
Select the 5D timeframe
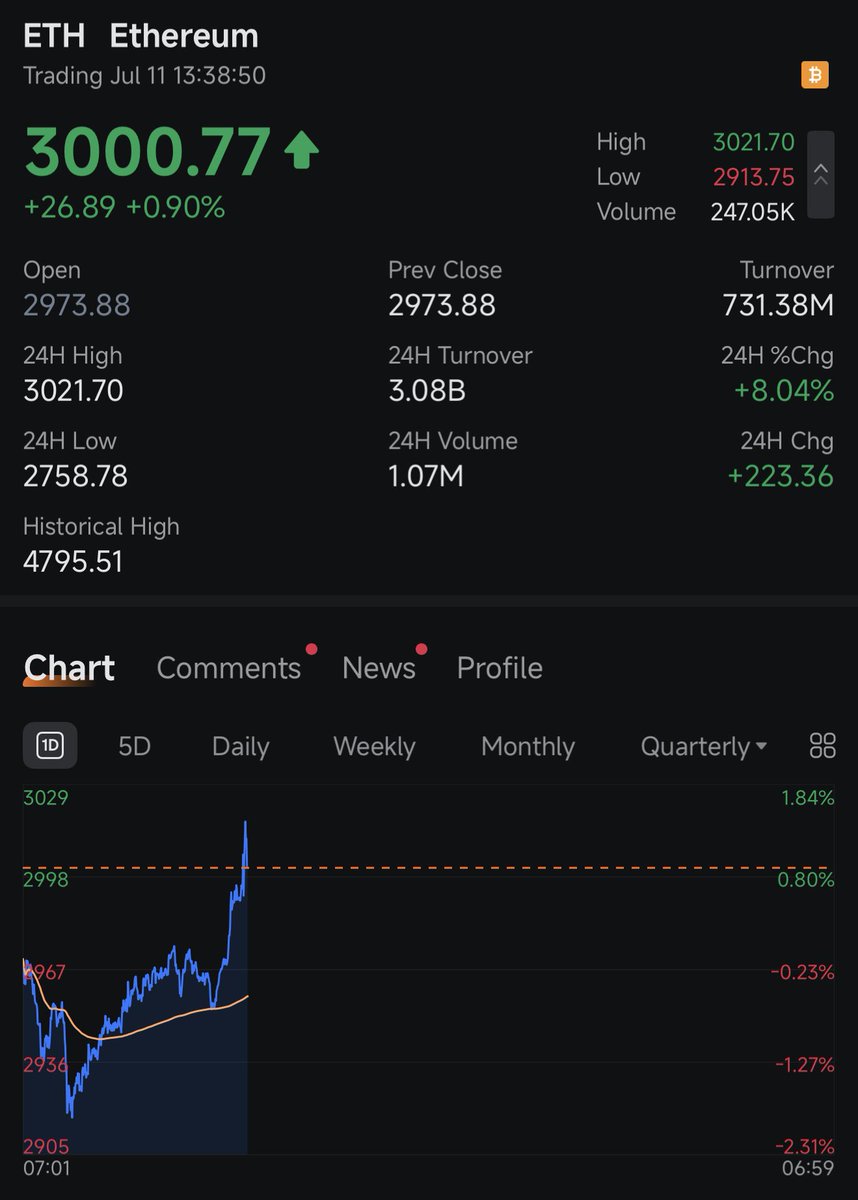pos(135,746)
